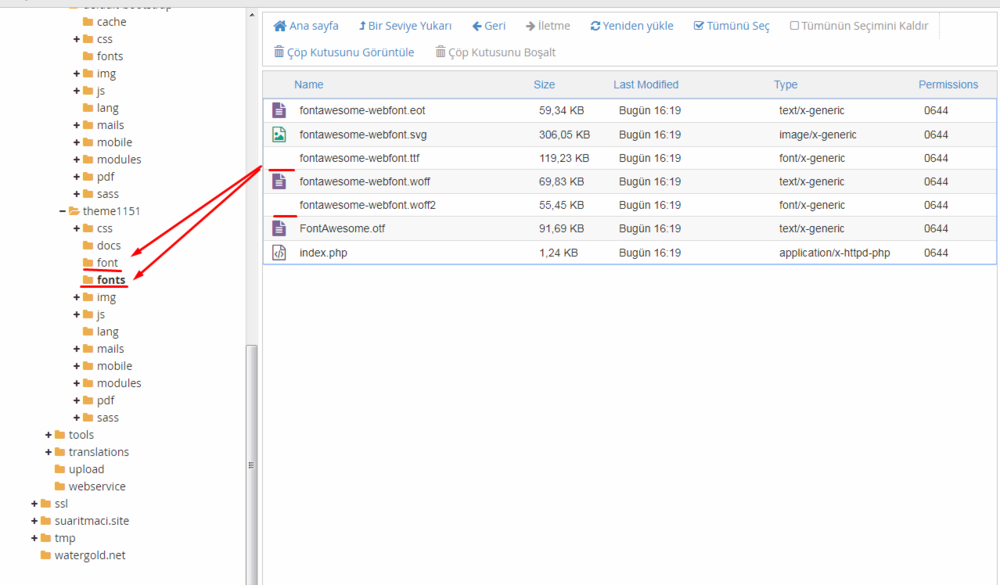
Task: Sort the list by Size header
Action: click(x=544, y=84)
